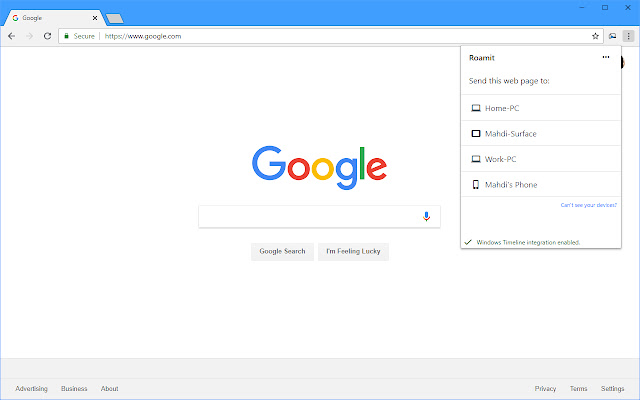Image resolution: width=640 pixels, height=400 pixels.
Task: Start voice search with microphone icon
Action: click(426, 216)
